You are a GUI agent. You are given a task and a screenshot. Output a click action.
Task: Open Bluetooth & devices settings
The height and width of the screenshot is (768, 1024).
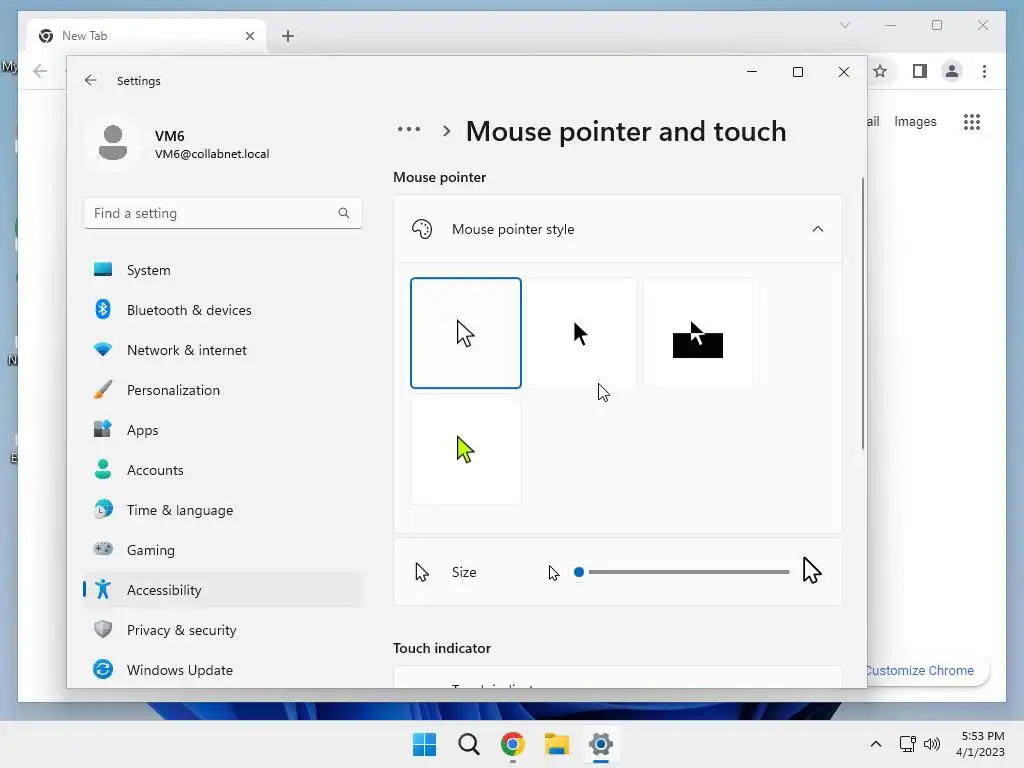tap(223, 310)
